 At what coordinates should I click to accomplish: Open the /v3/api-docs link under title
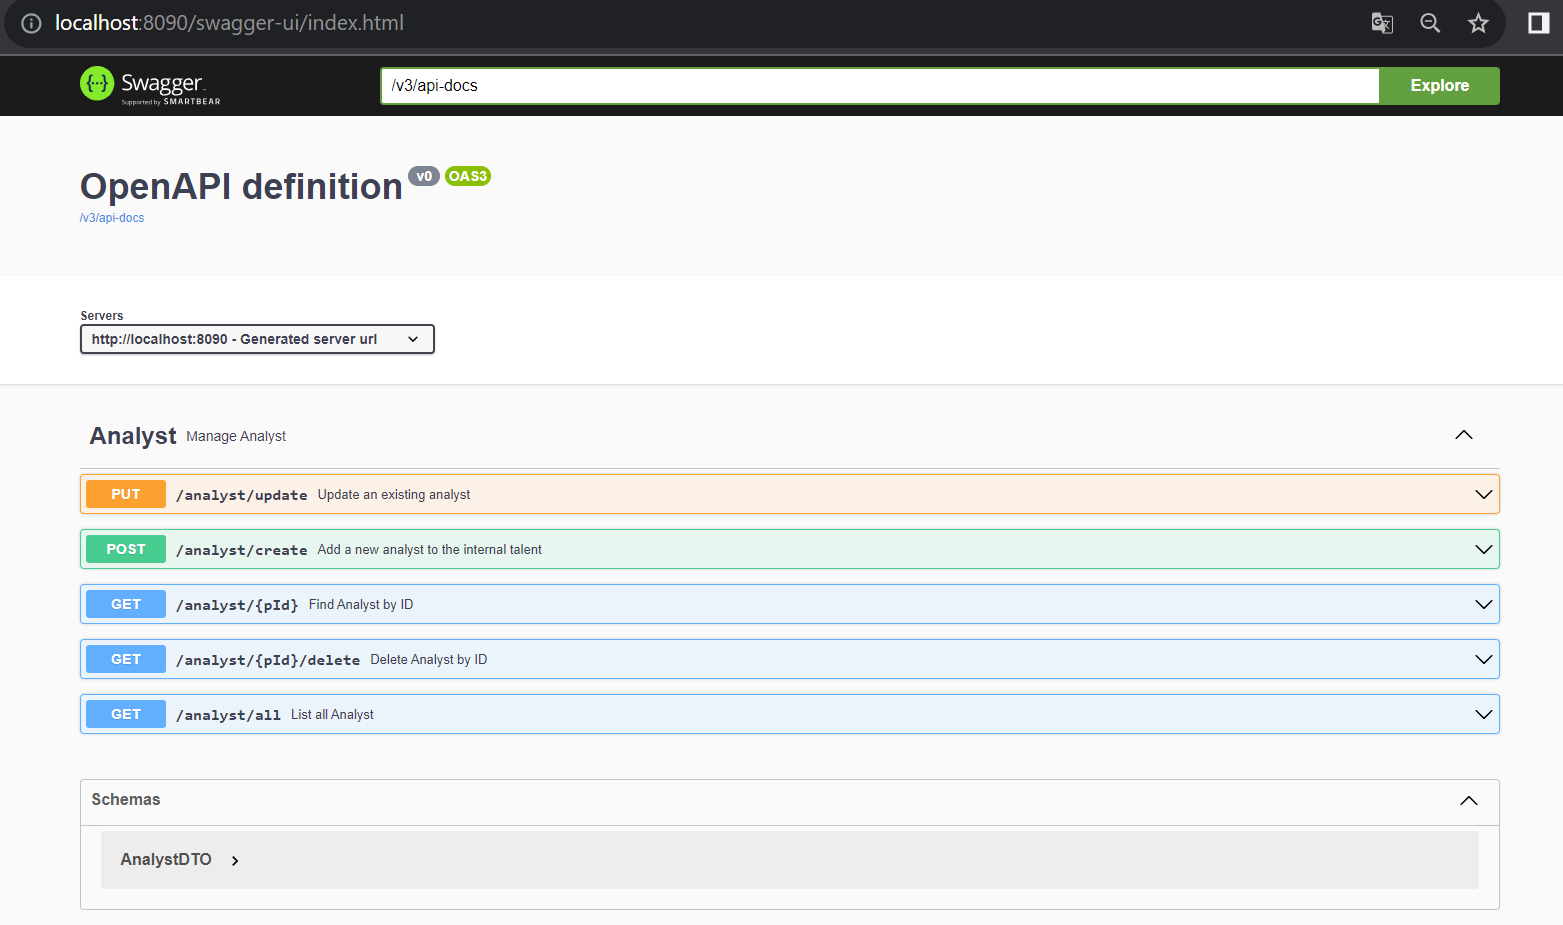112,218
